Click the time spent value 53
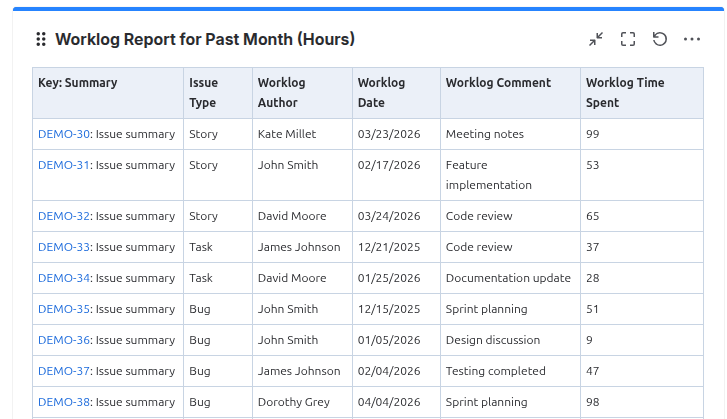The image size is (727, 419). tap(593, 165)
